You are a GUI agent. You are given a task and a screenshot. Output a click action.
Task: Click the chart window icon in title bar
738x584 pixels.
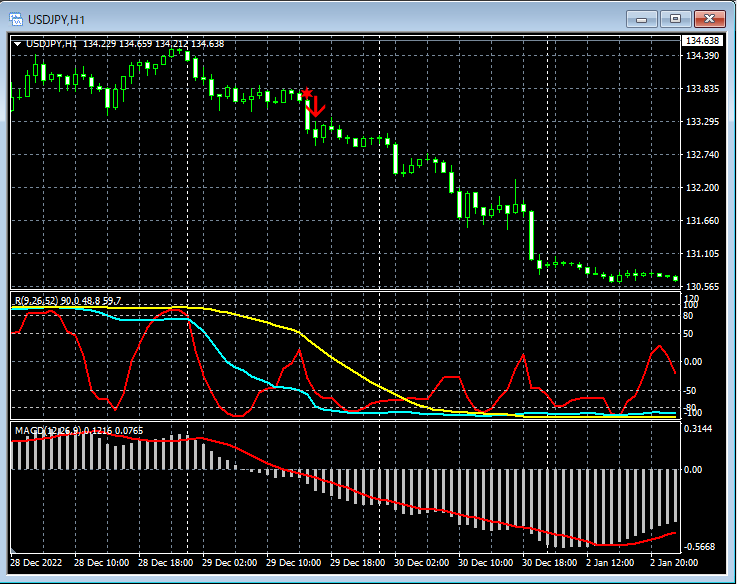click(x=16, y=19)
